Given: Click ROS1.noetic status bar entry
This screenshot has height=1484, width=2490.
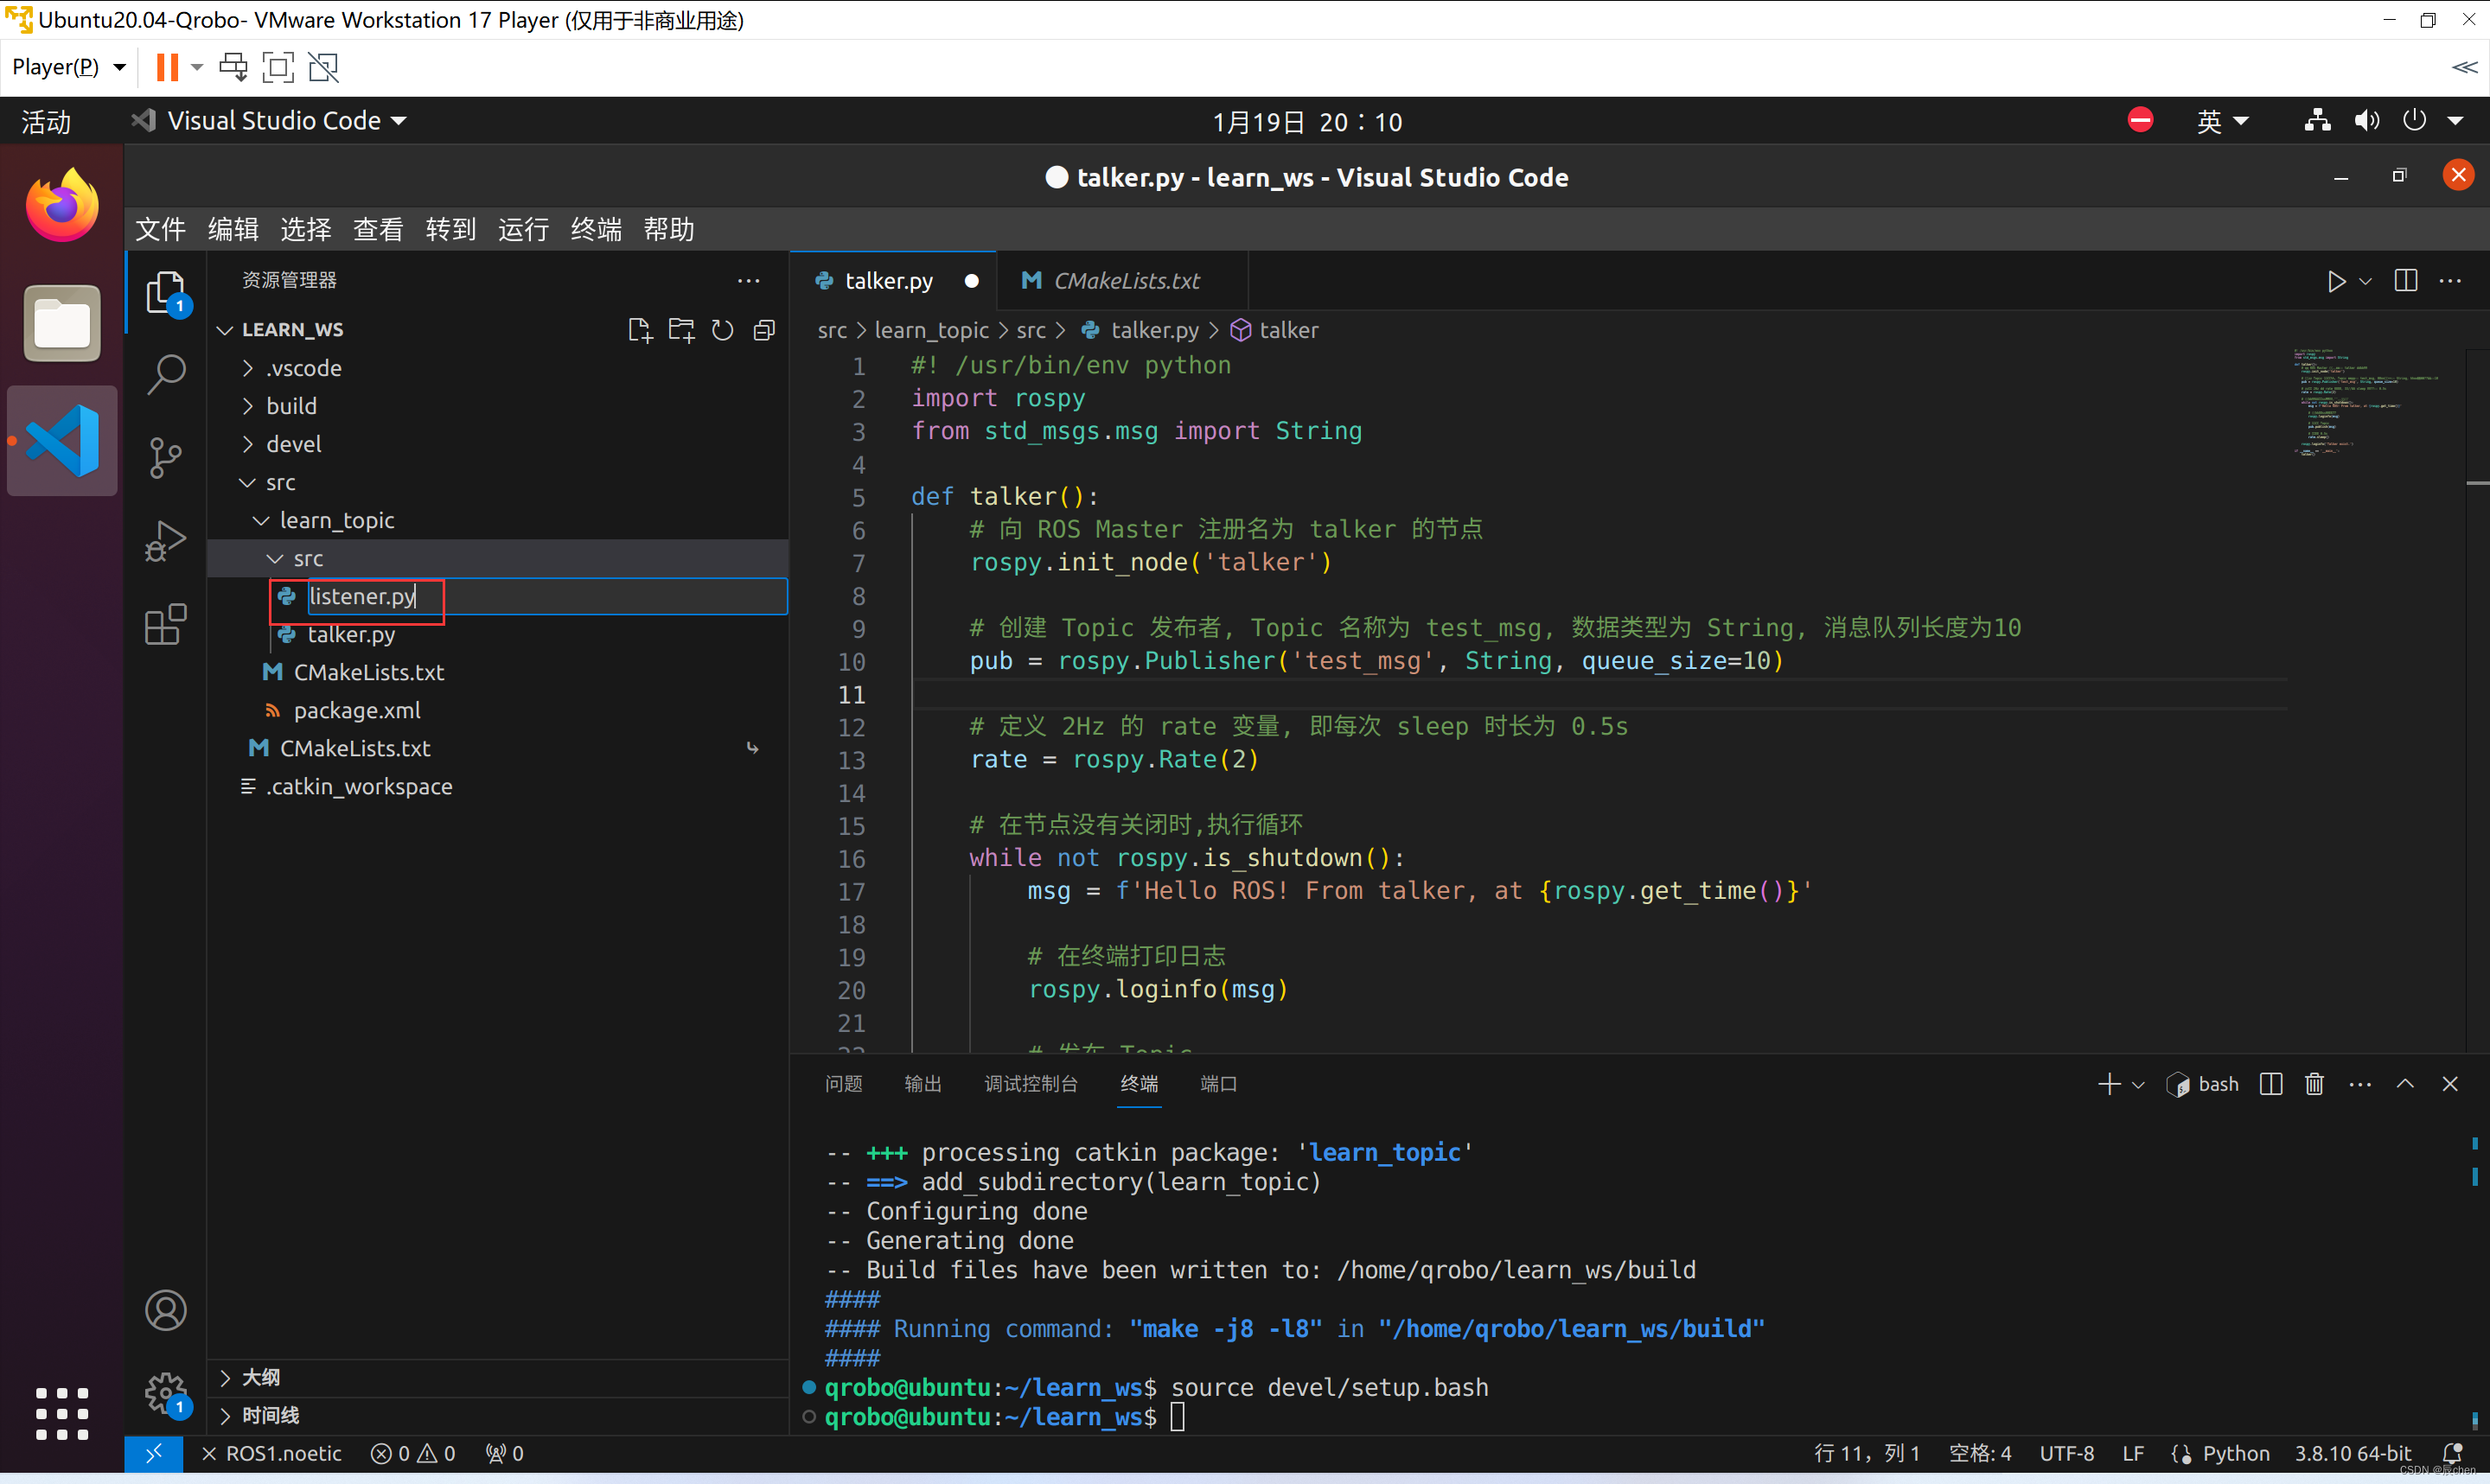Looking at the screenshot, I should [271, 1453].
